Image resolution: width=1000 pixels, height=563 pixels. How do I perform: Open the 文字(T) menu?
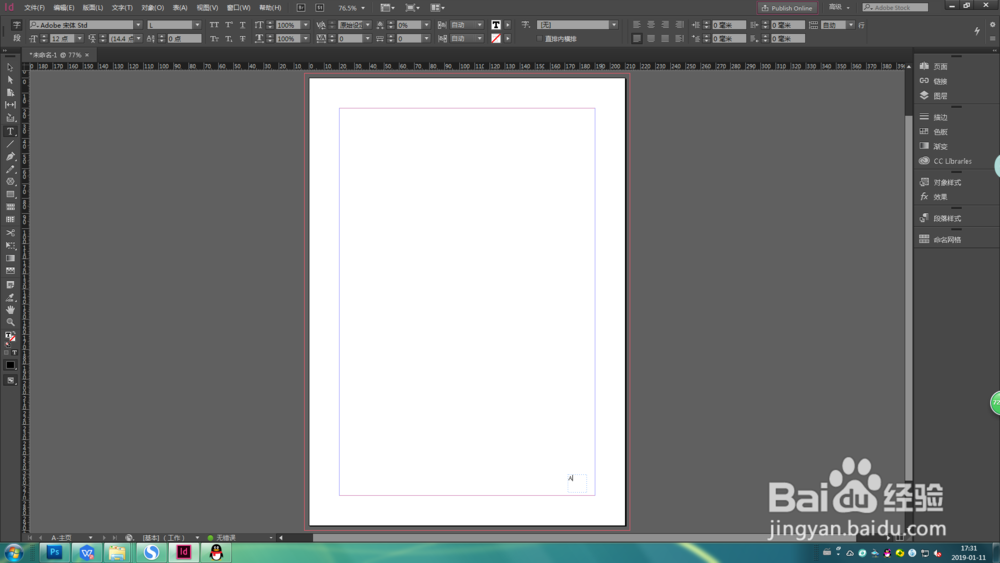[122, 8]
